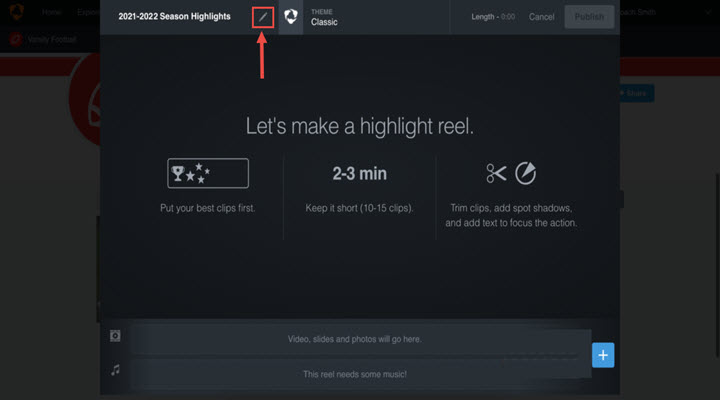This screenshot has height=400, width=720.
Task: Click the pencil edit title icon
Action: coord(263,17)
